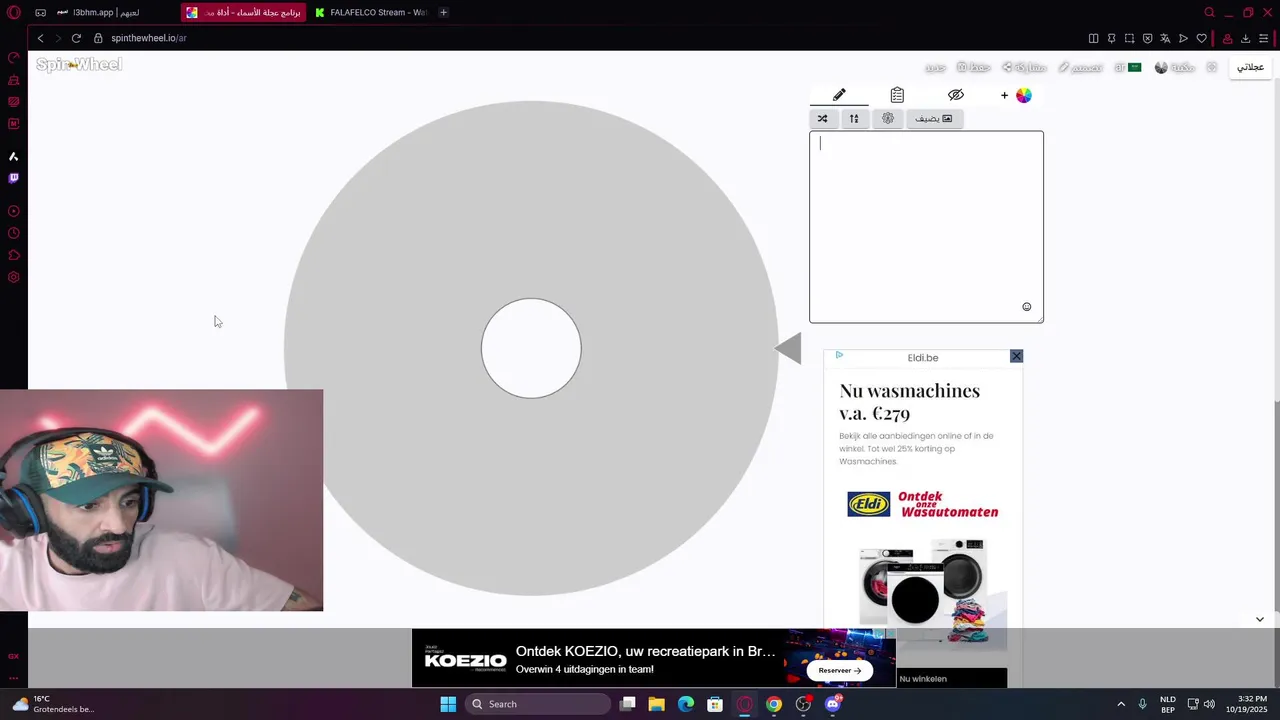
Task: Click the taskbar Search box
Action: 540,704
